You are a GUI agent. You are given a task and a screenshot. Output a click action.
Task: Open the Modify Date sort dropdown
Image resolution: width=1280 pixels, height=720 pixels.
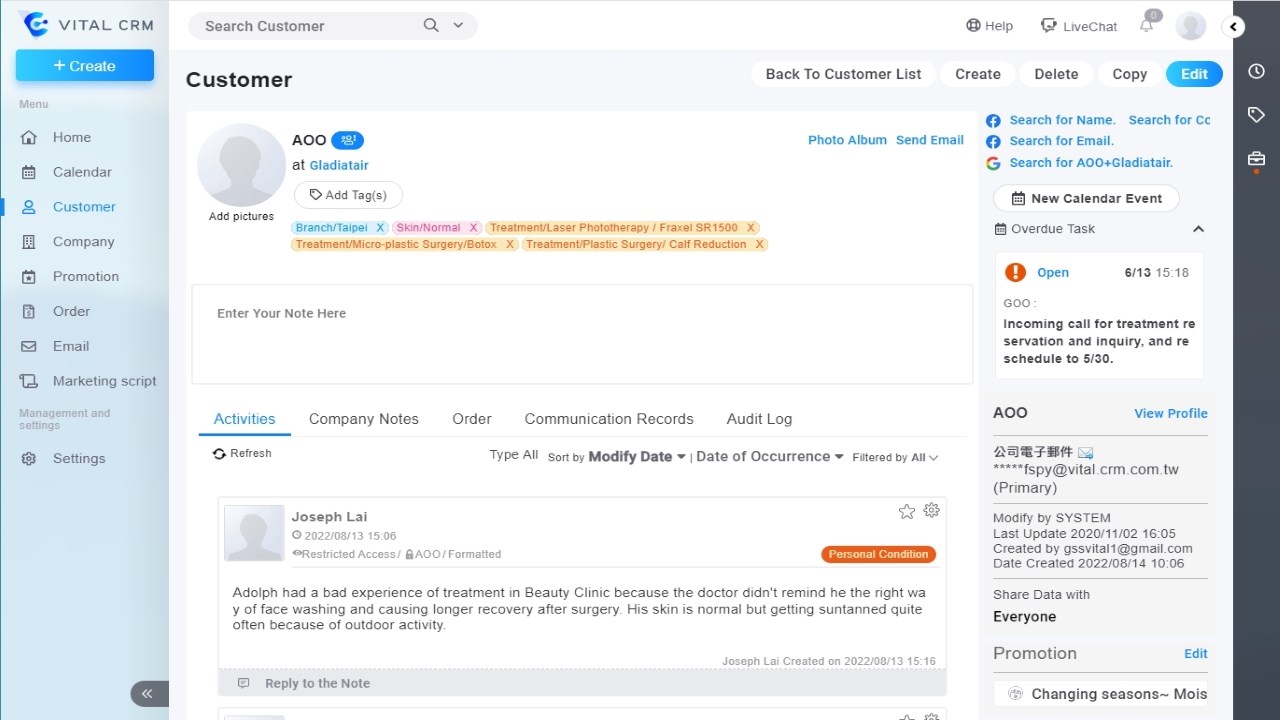pos(637,457)
